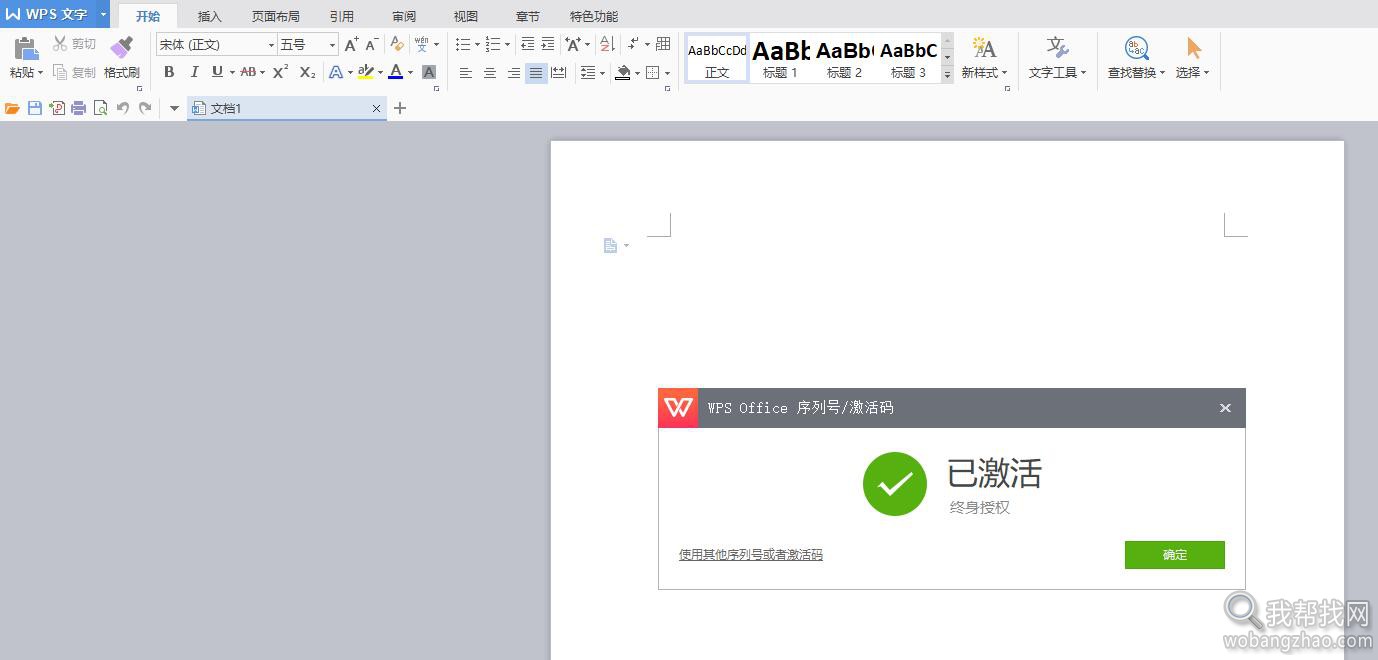This screenshot has width=1378, height=660.
Task: Select the Format Painter (格式刷) brush
Action: pyautogui.click(x=121, y=47)
